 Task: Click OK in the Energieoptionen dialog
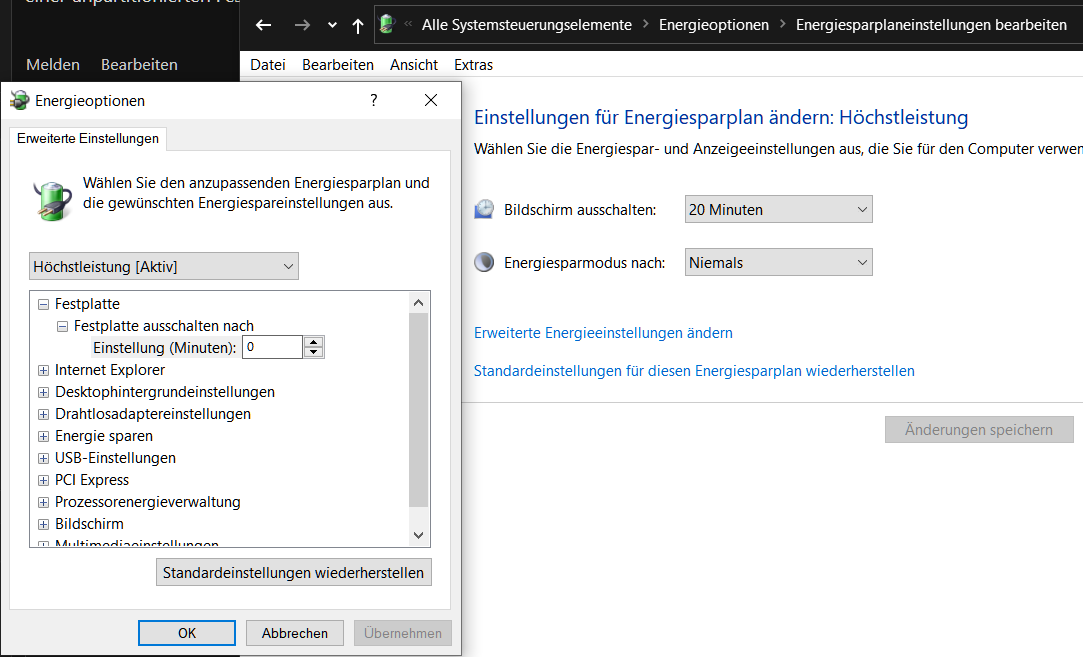click(x=186, y=633)
